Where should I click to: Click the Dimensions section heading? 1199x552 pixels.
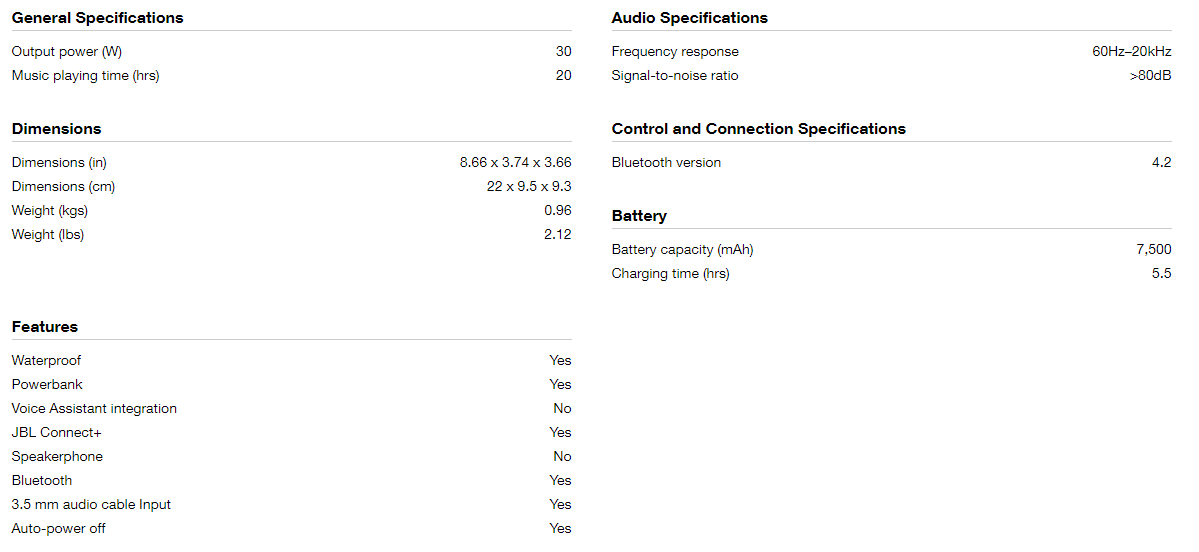57,128
